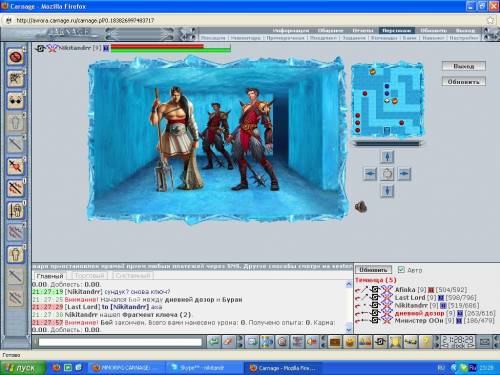500x375 pixels.
Task: Click the envelope mail icon
Action: tap(485, 342)
